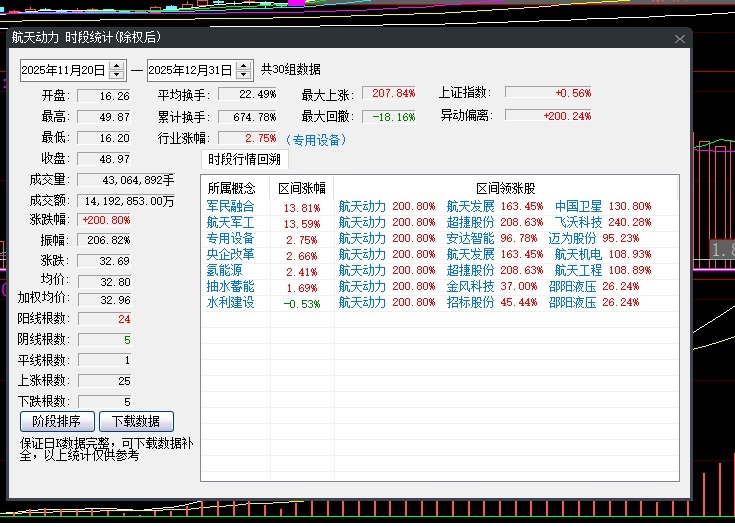Viewport: 735px width, 527px height.
Task: Decrease the end date with down arrow
Action: (x=243, y=75)
